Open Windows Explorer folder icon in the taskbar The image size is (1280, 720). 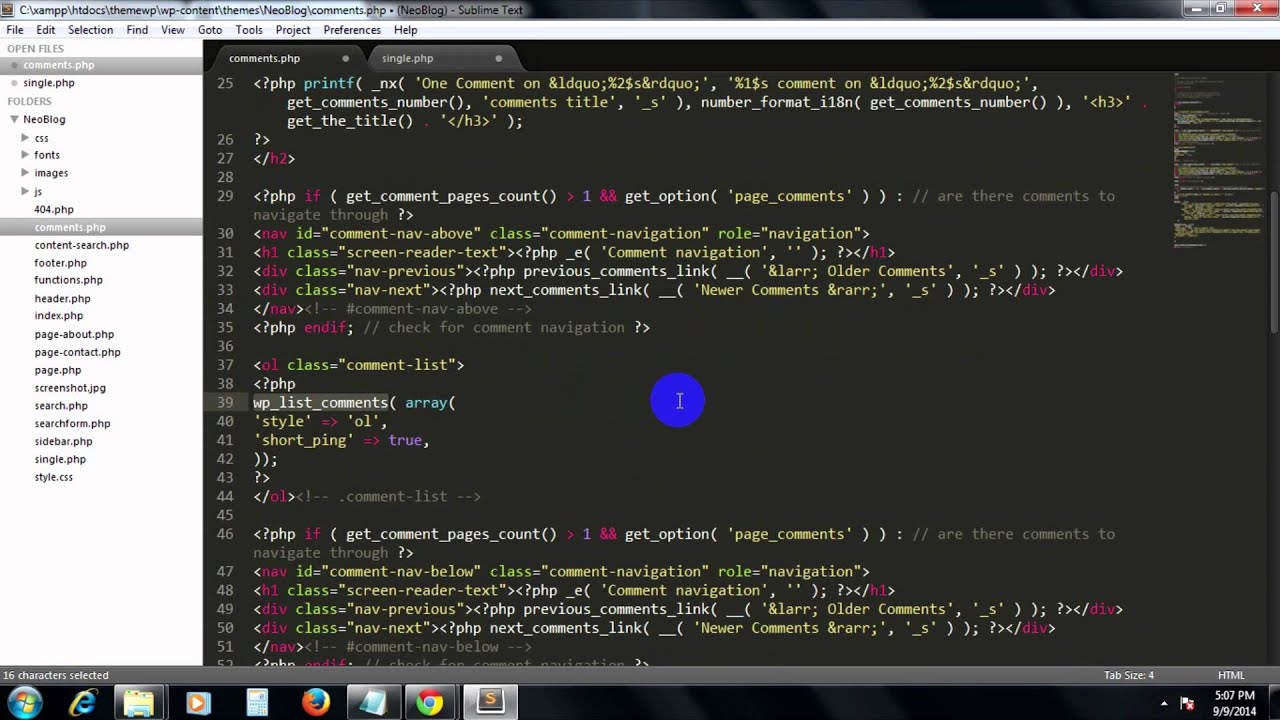click(x=140, y=703)
